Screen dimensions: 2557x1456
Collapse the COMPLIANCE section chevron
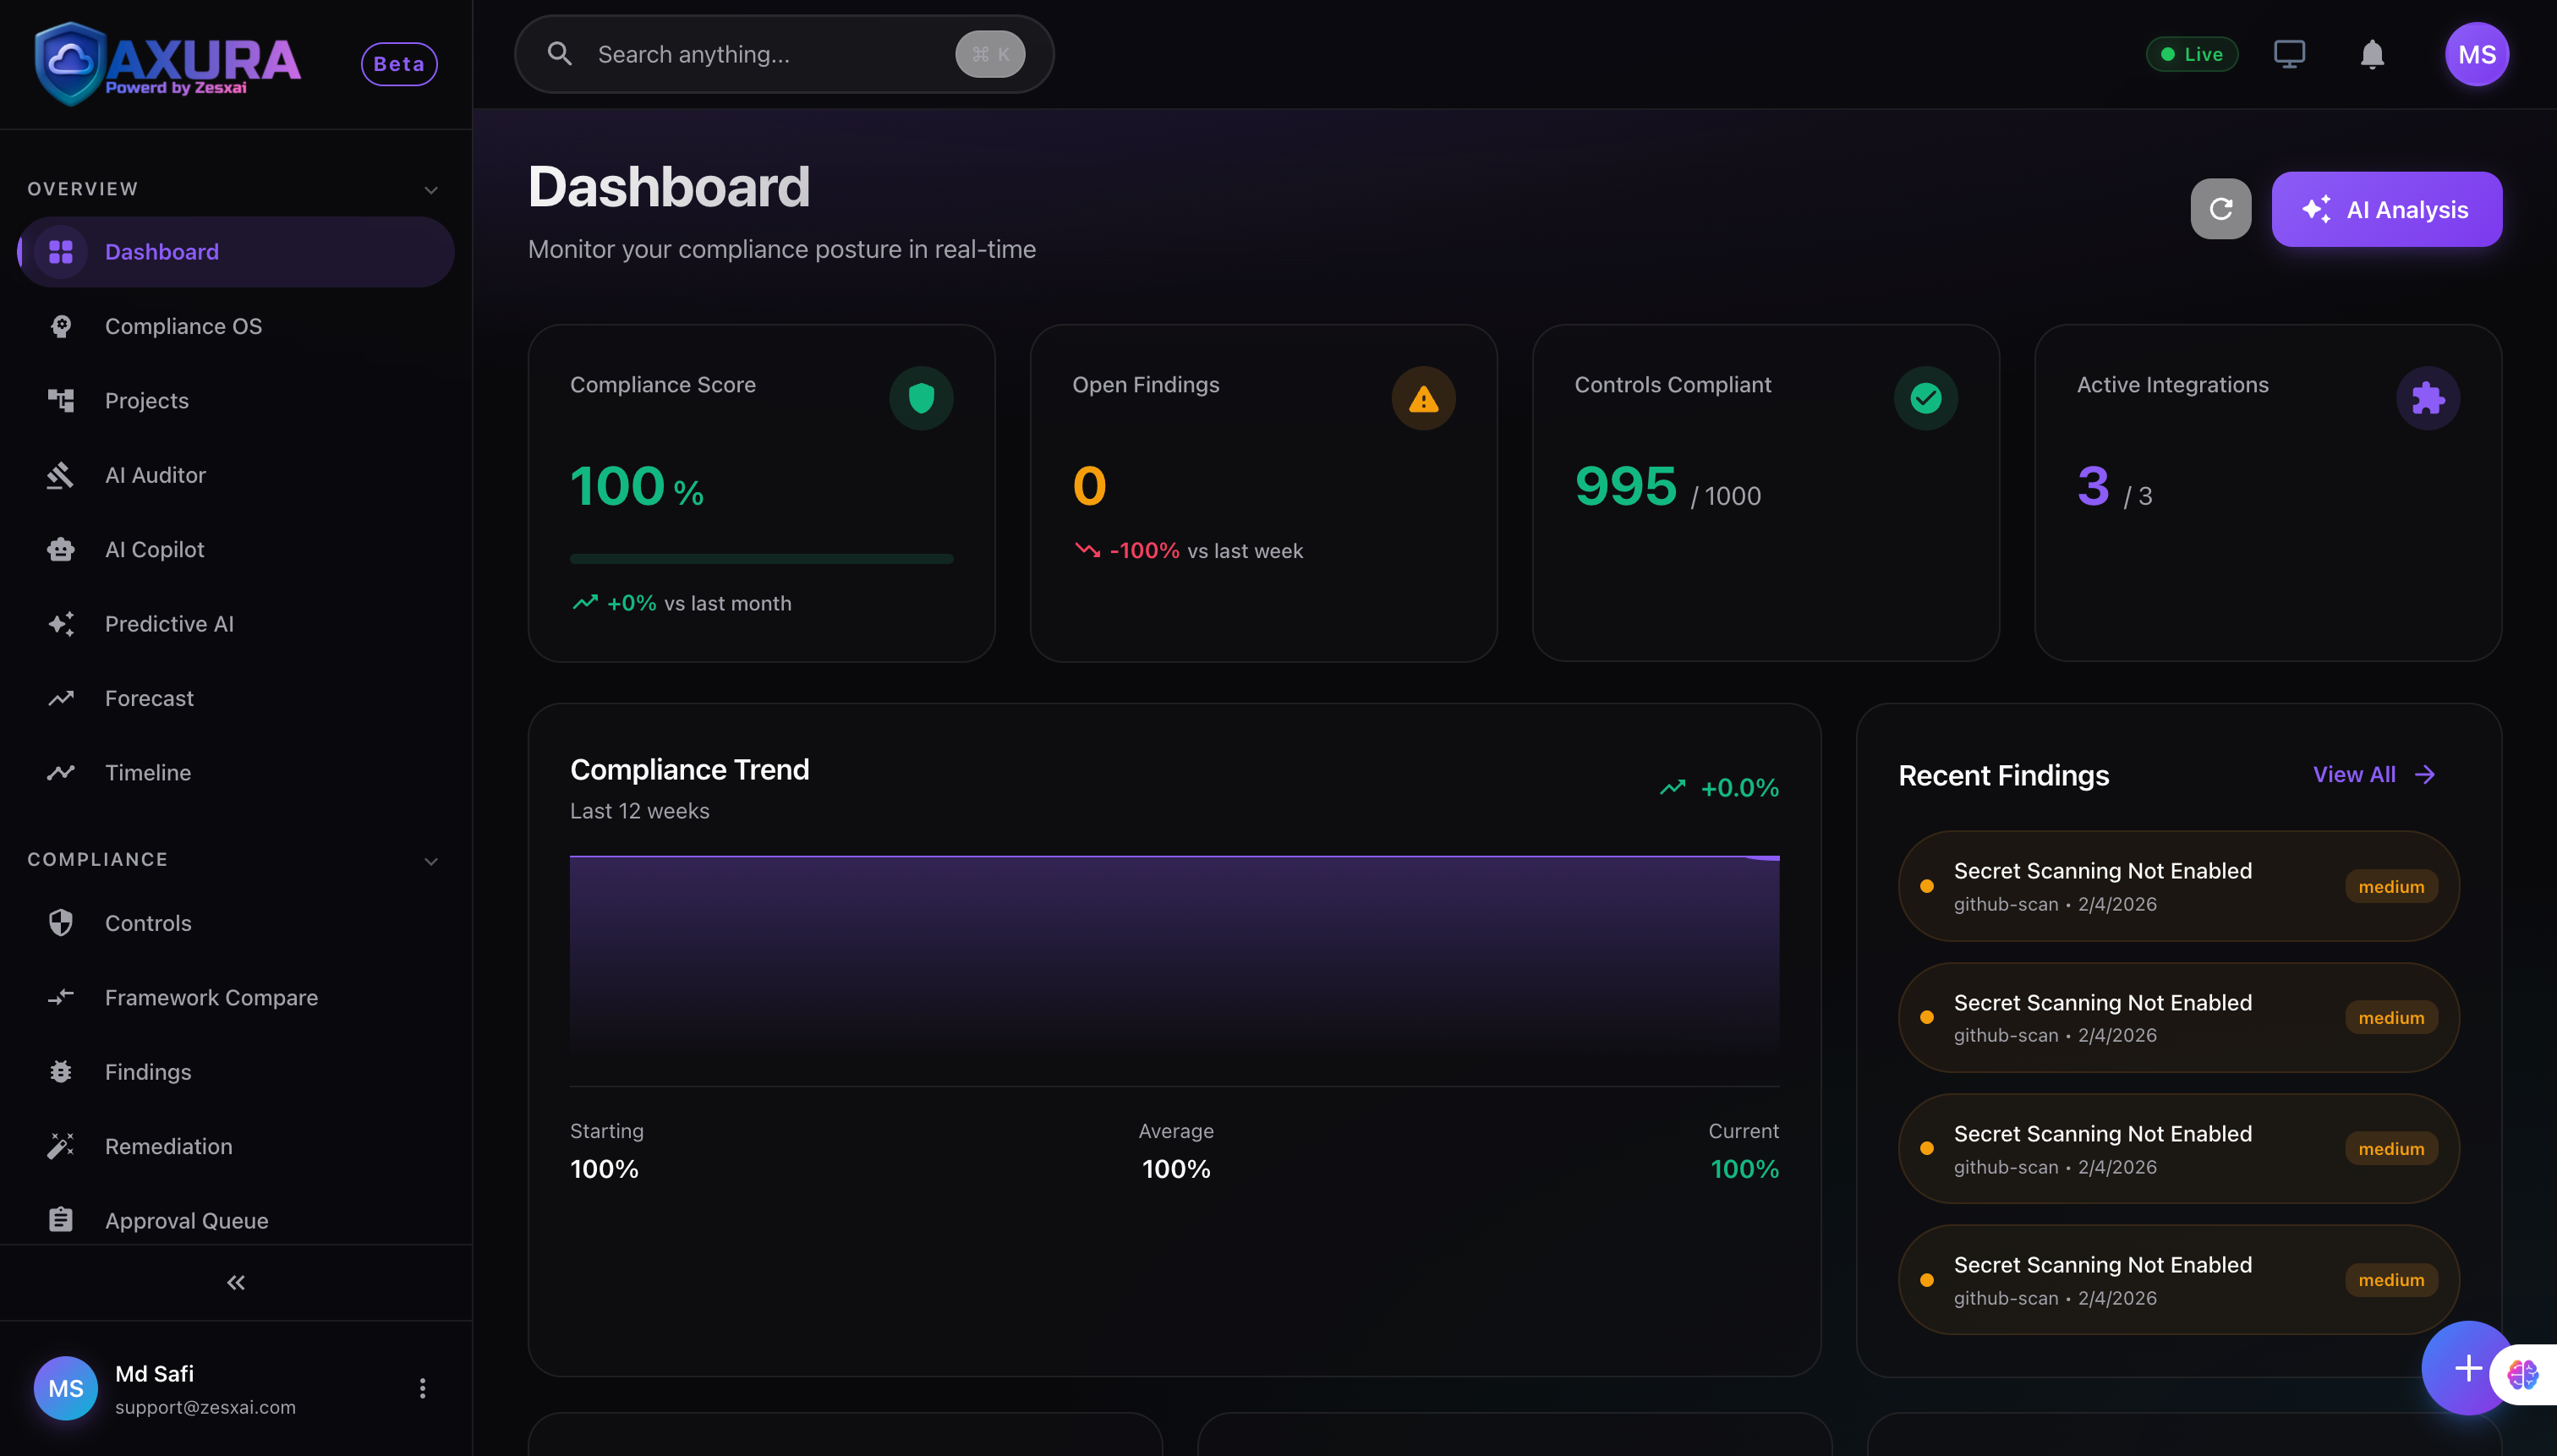click(431, 860)
